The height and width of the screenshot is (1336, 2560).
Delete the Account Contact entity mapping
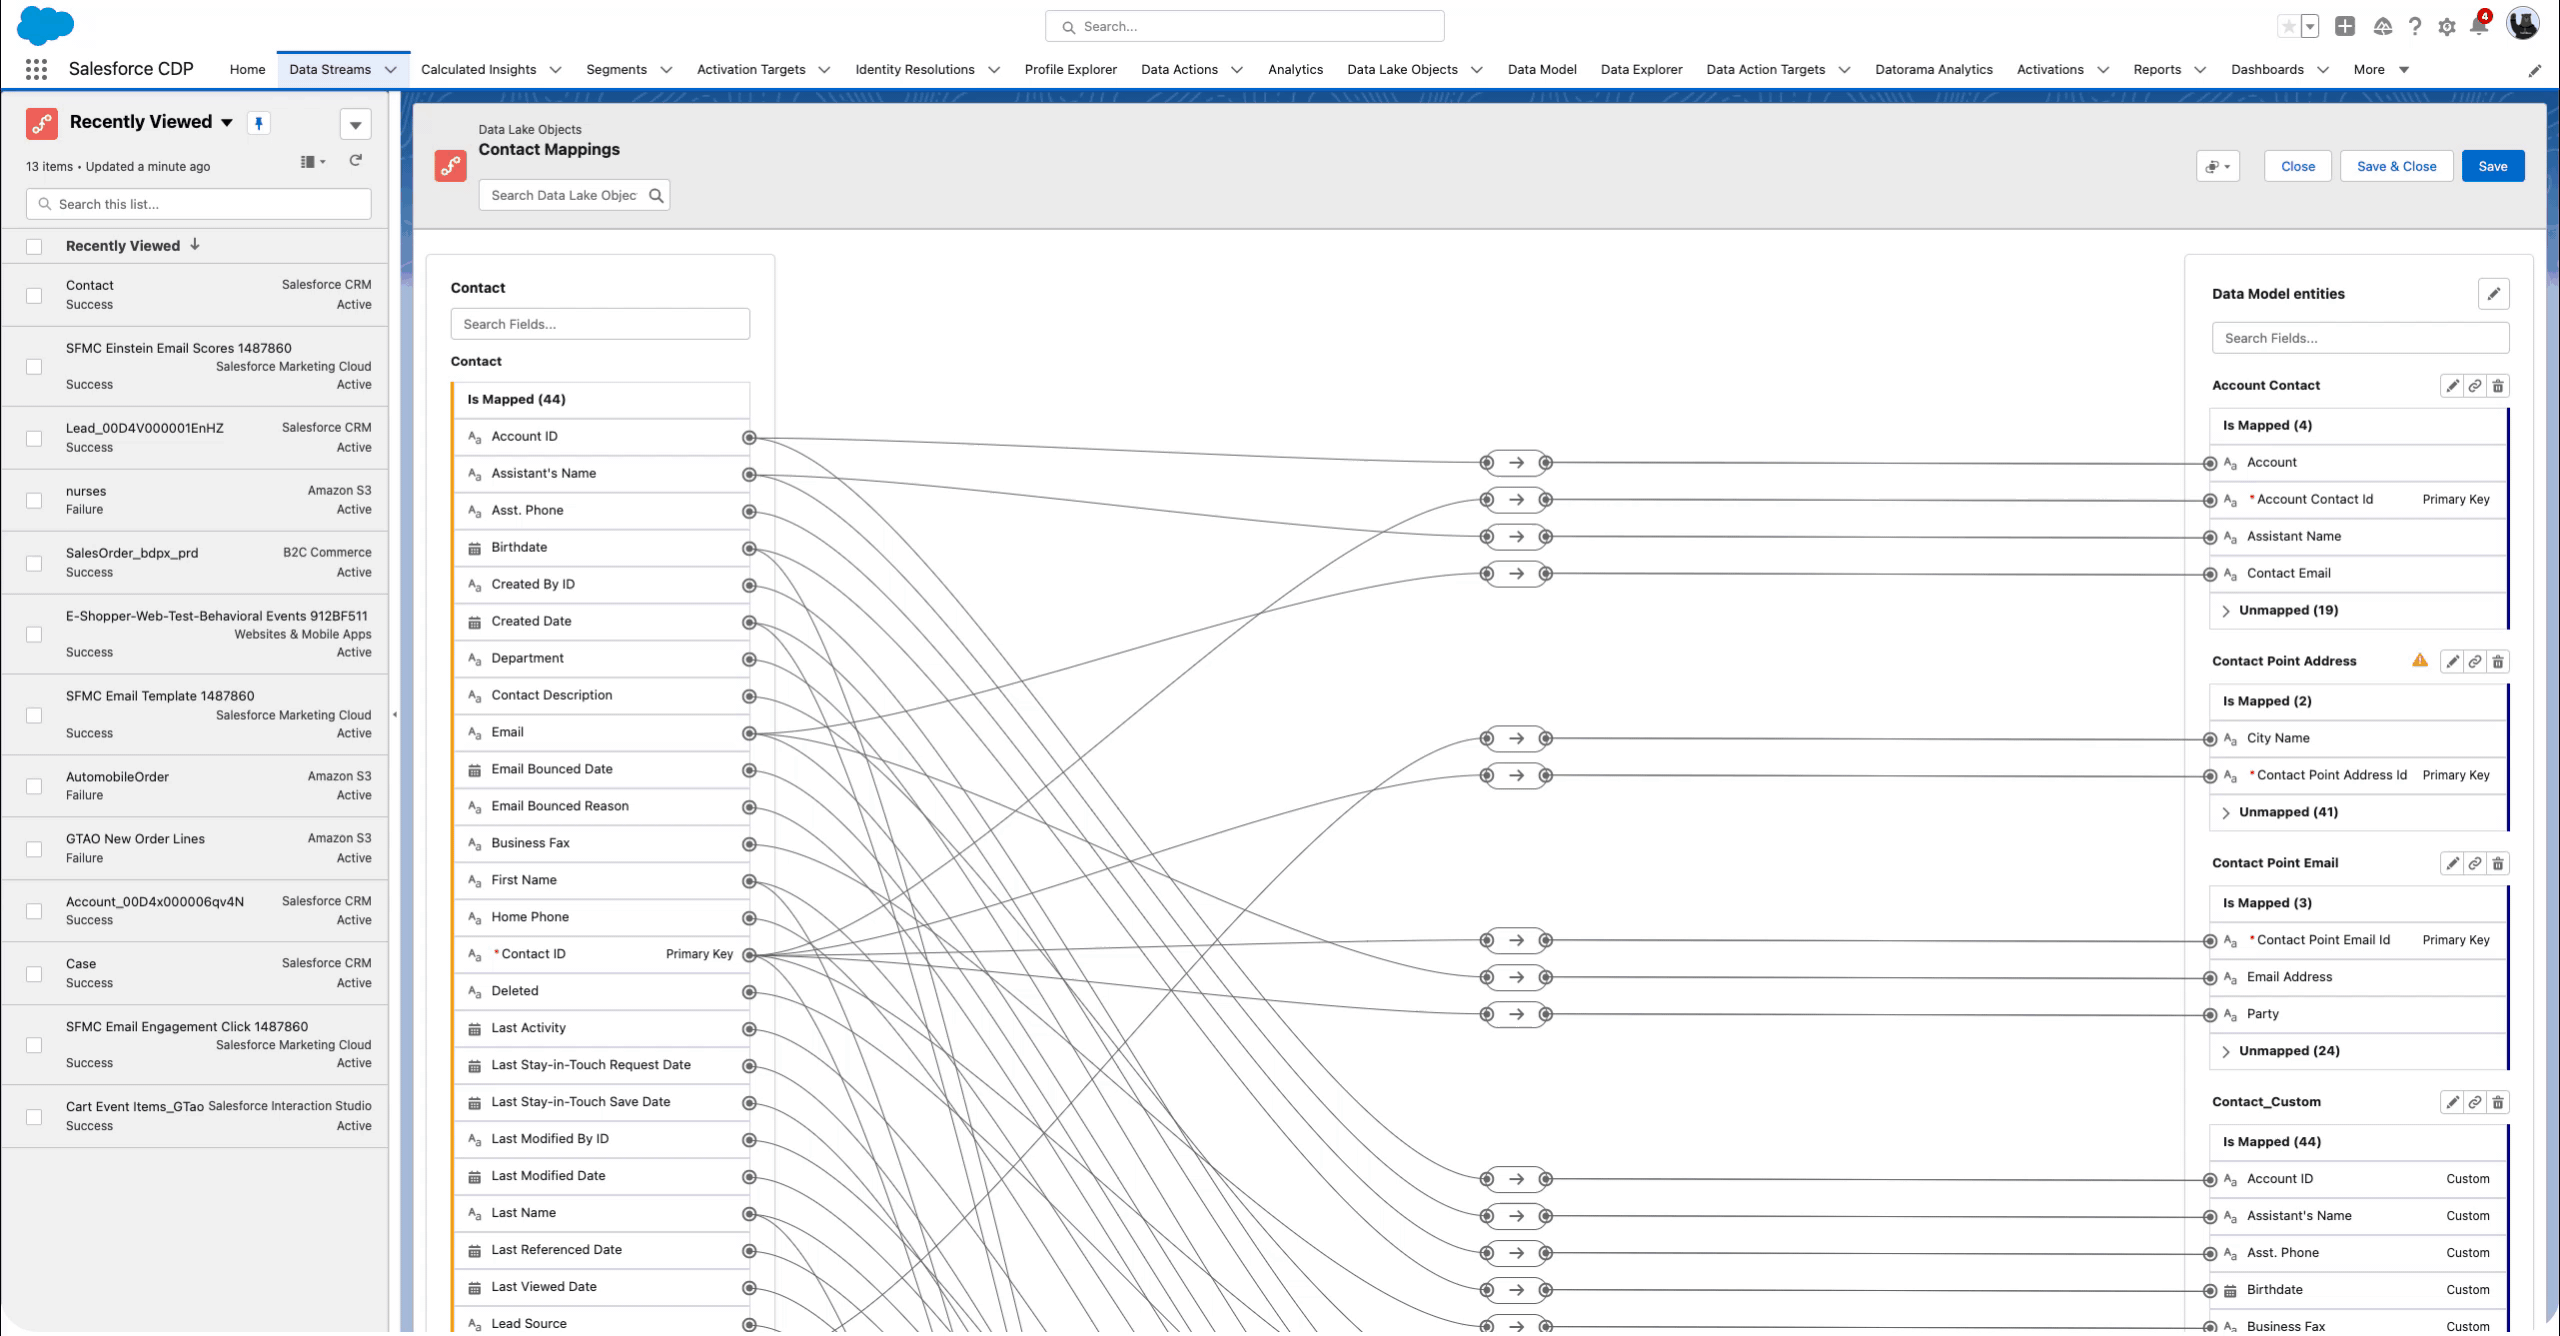[x=2497, y=386]
